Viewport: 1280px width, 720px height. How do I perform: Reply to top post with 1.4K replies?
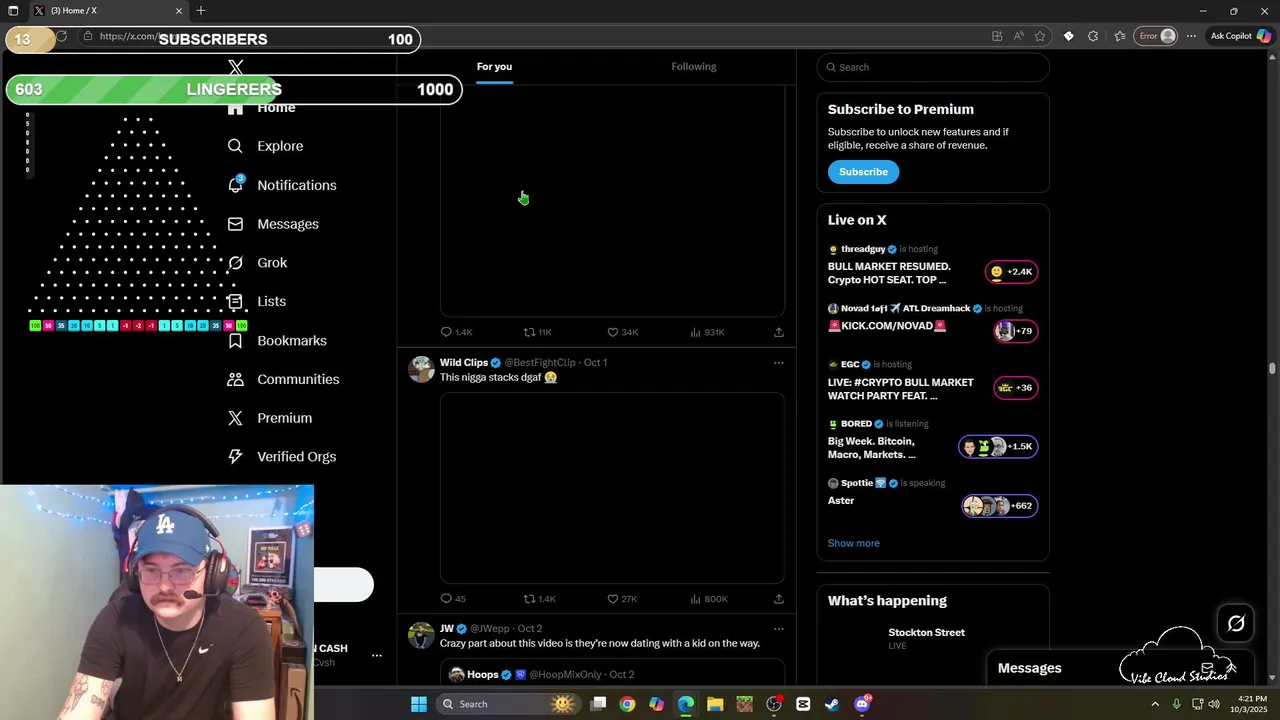pos(456,332)
